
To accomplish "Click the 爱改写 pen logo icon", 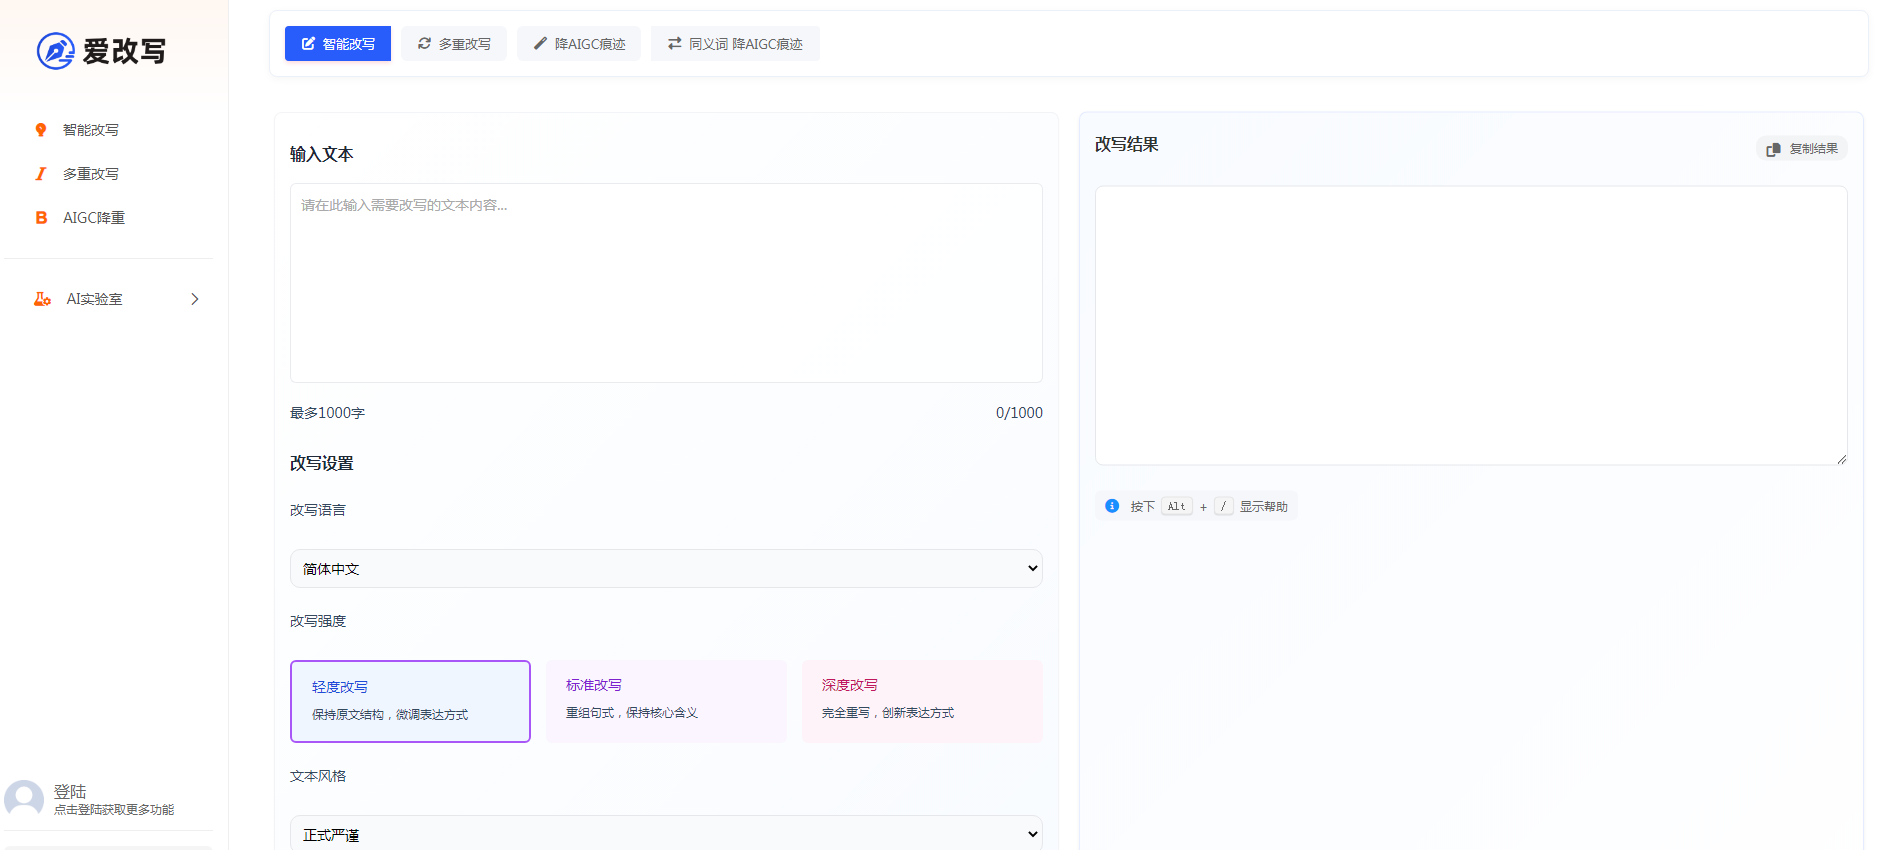I will (x=56, y=51).
